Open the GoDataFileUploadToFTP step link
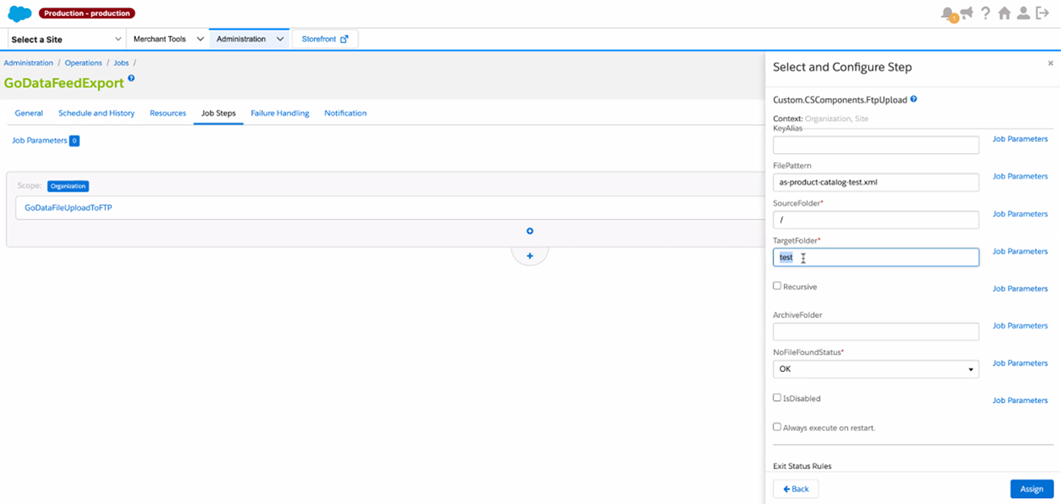1061x504 pixels. click(68, 208)
